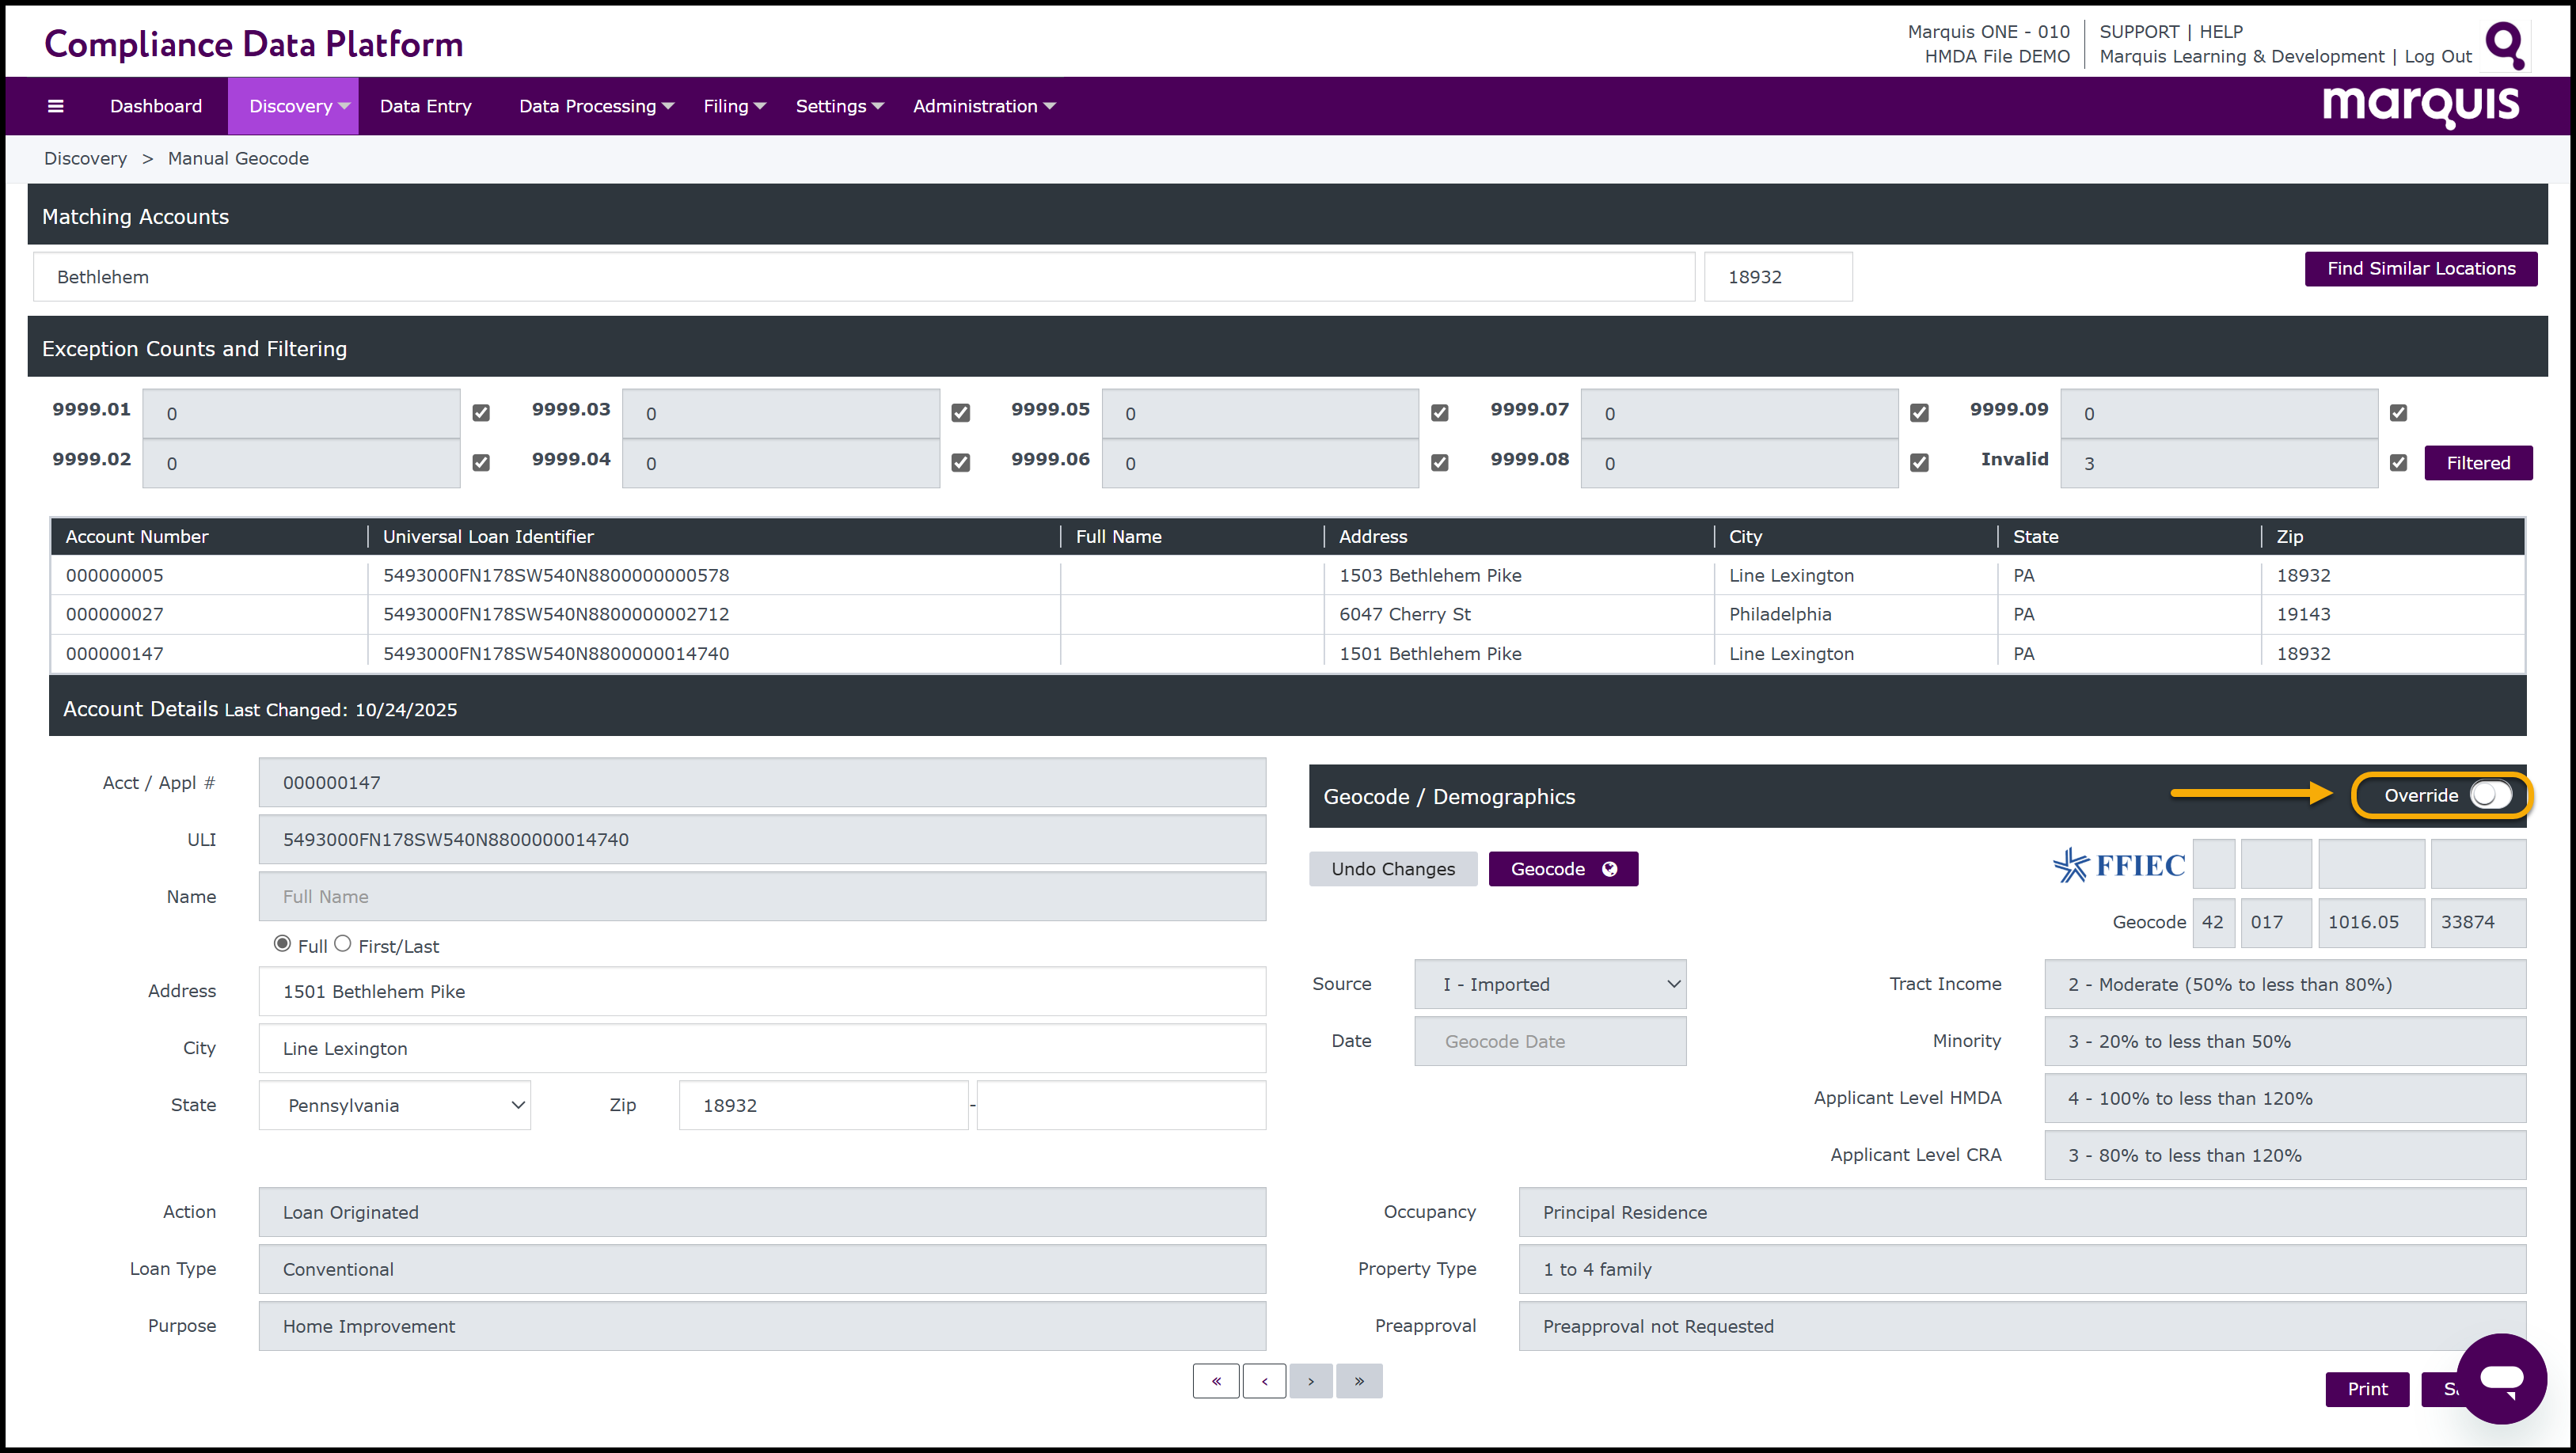2576x1453 pixels.
Task: Click the Address field 1501 Bethlehem Pike
Action: tap(762, 991)
